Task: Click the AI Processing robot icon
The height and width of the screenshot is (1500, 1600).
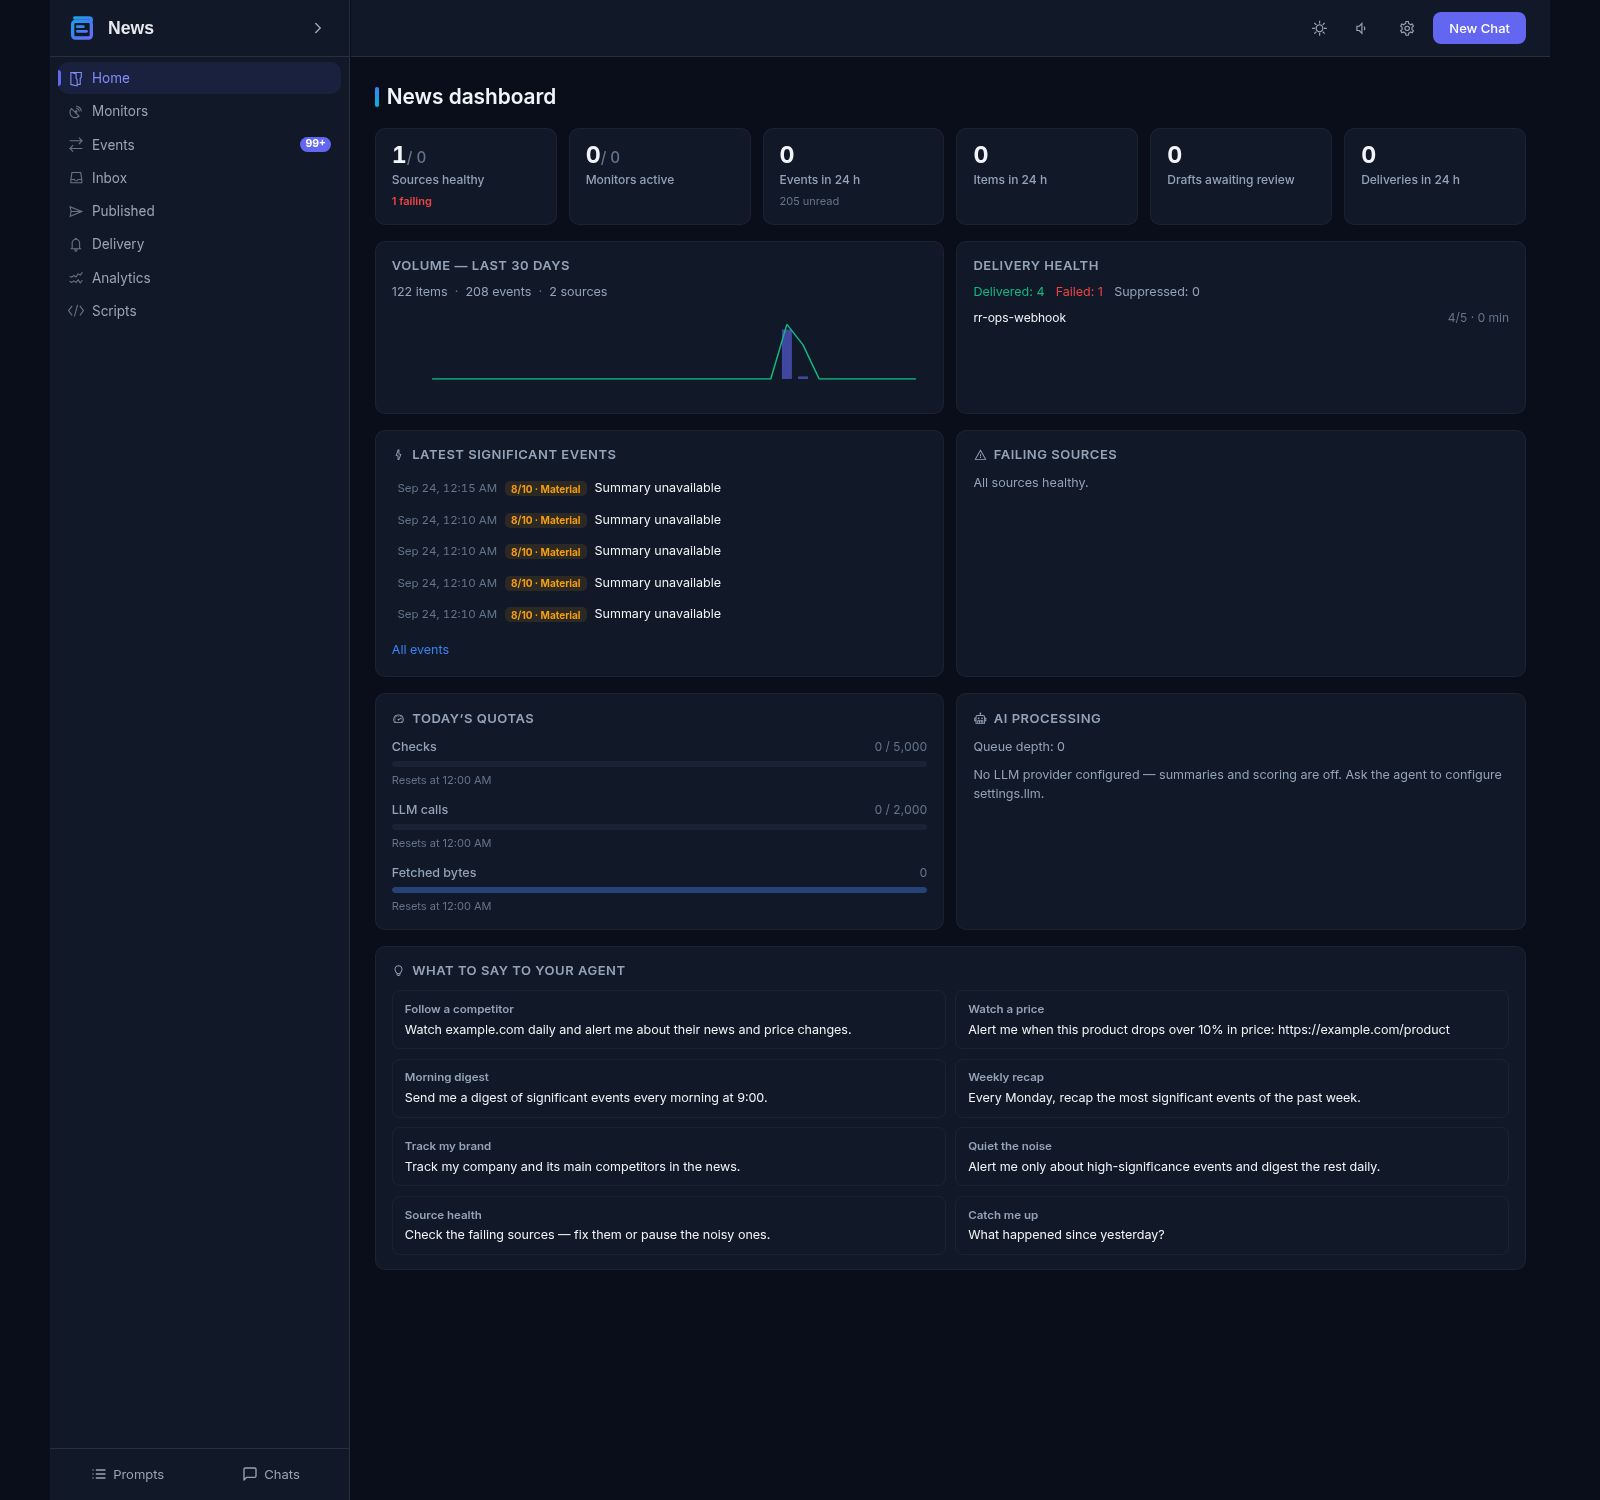Action: point(980,719)
